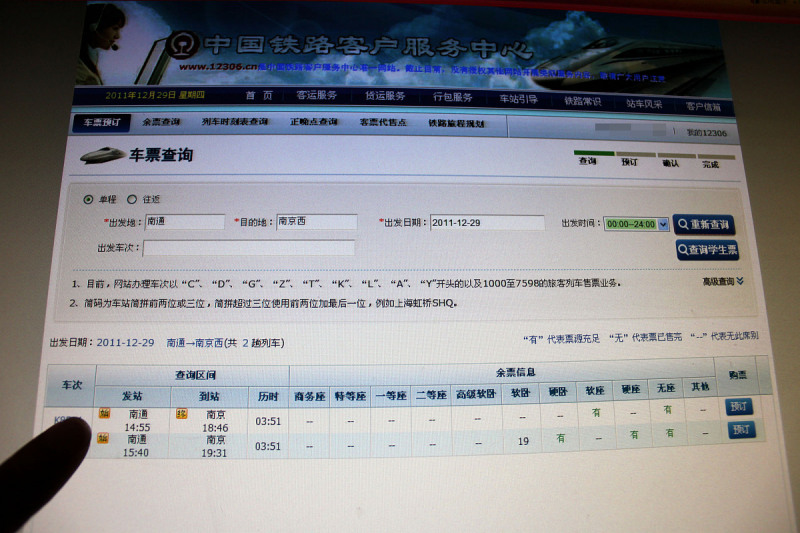
Task: Click the 03:51 duration in the 14:55 row
Action: (x=268, y=421)
